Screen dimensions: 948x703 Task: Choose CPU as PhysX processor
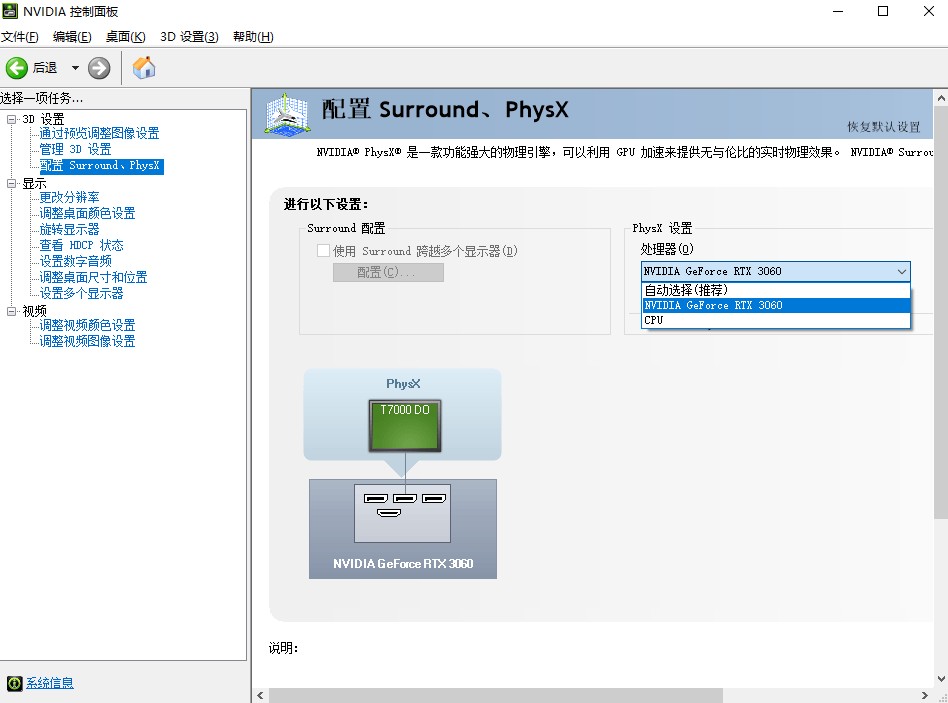point(776,320)
